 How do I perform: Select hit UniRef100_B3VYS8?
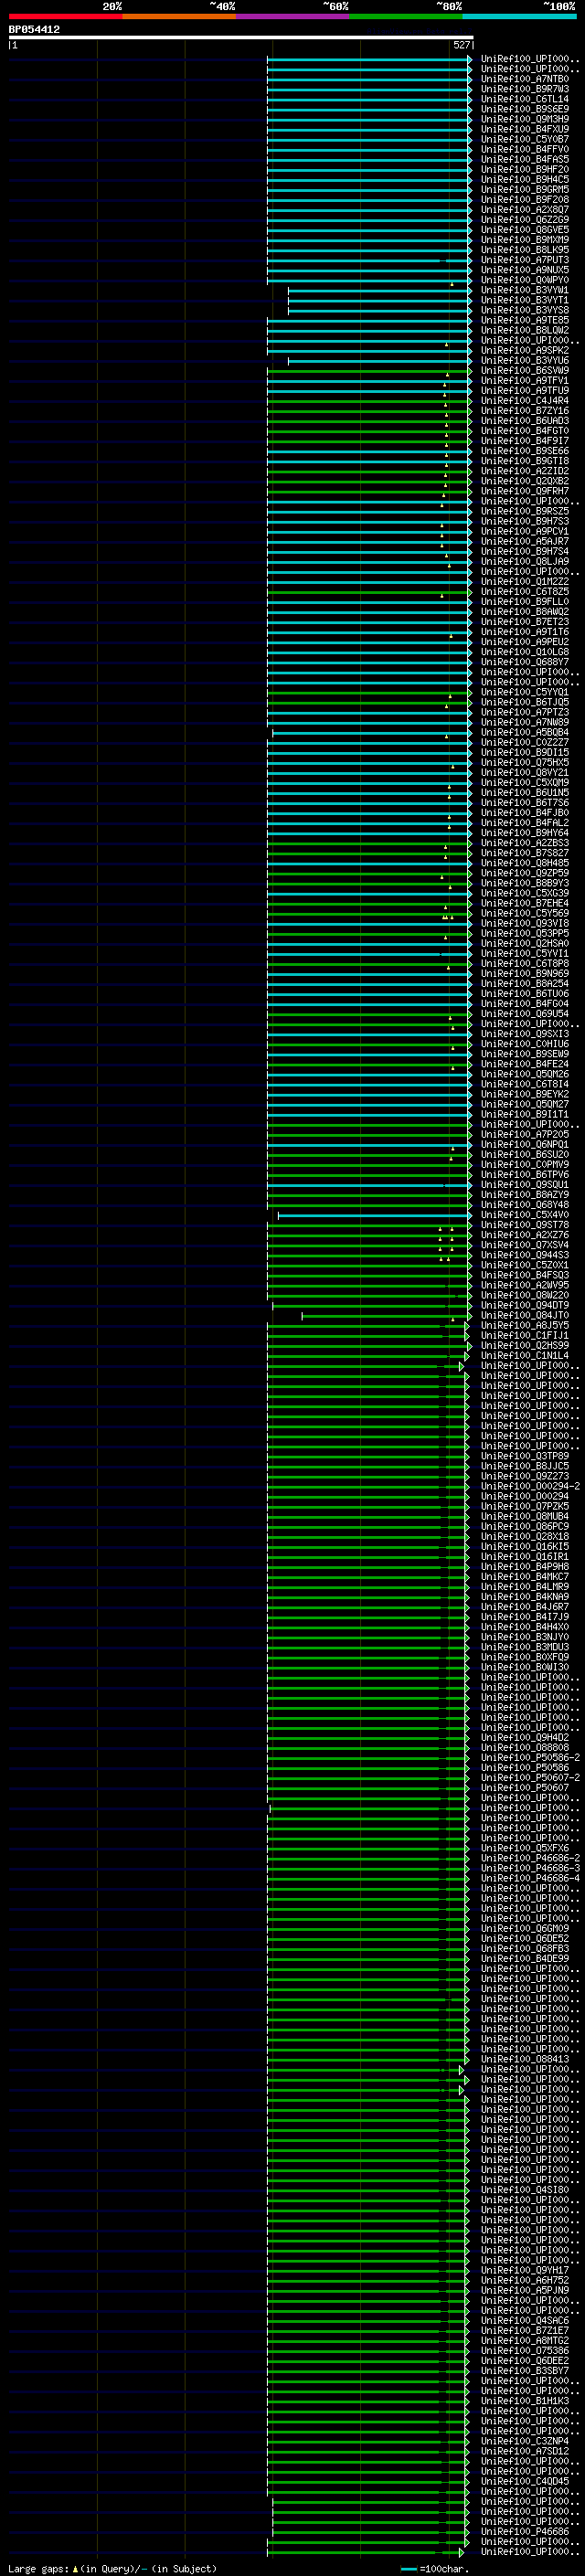point(525,310)
